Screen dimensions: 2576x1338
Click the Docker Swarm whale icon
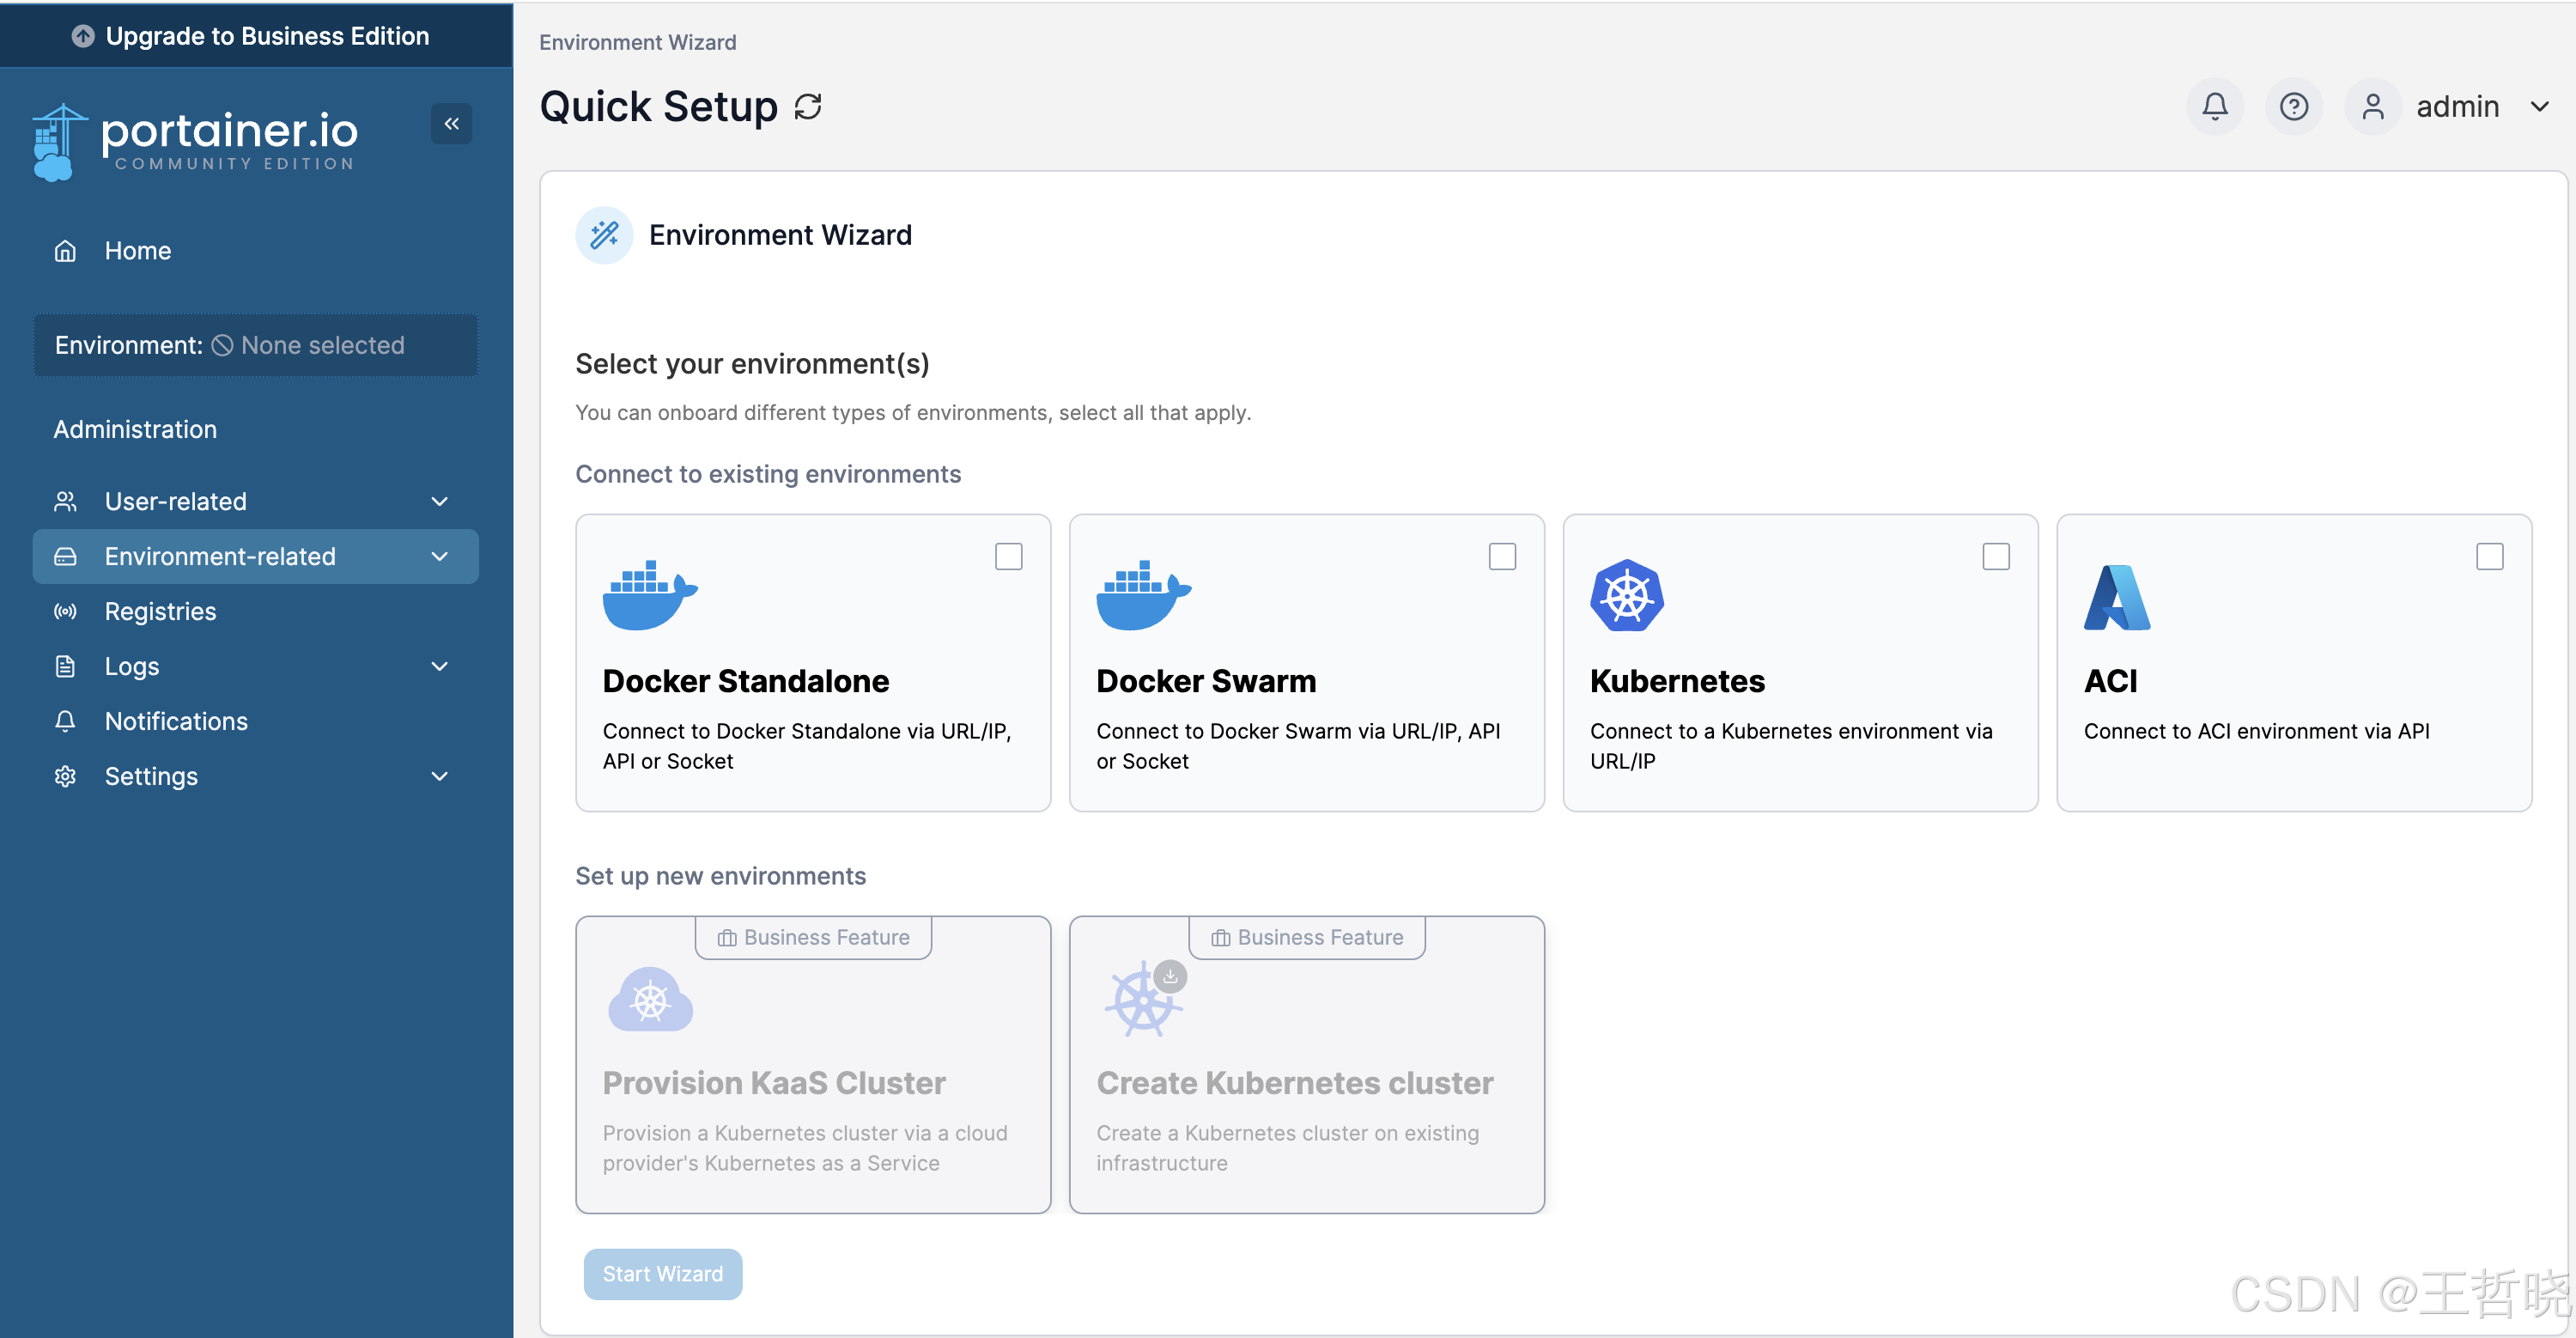(x=1143, y=595)
